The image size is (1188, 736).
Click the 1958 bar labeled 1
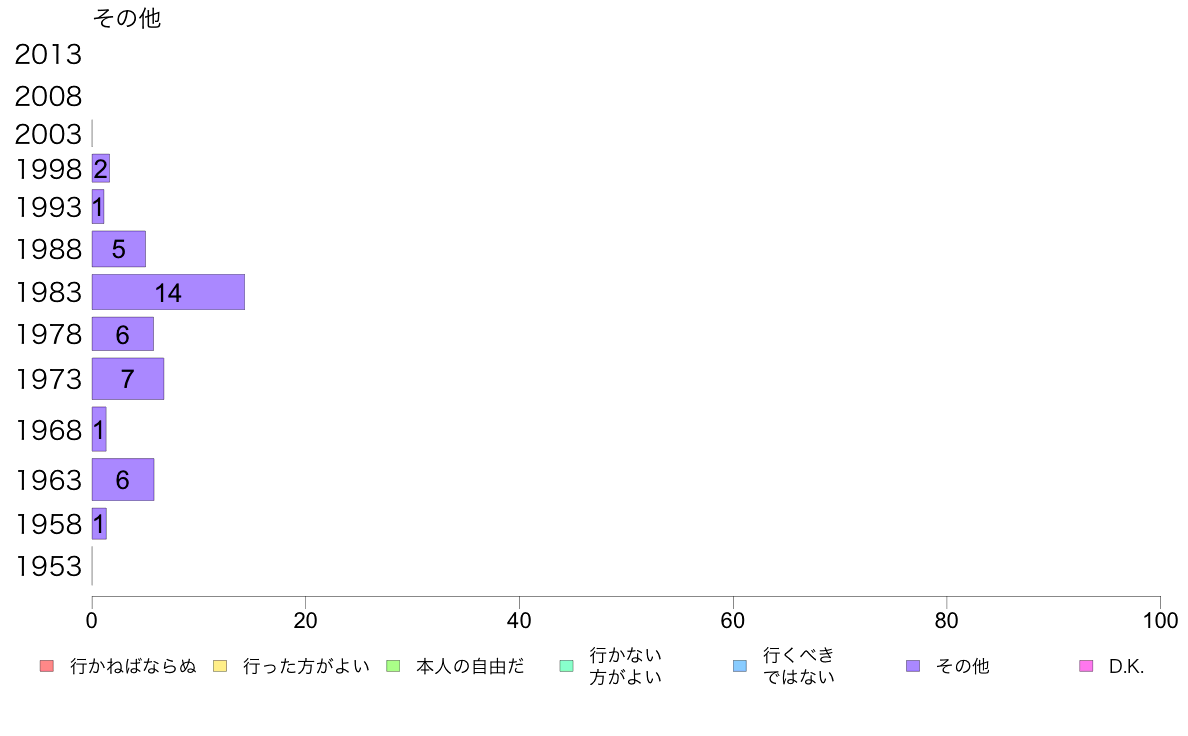pyautogui.click(x=98, y=524)
